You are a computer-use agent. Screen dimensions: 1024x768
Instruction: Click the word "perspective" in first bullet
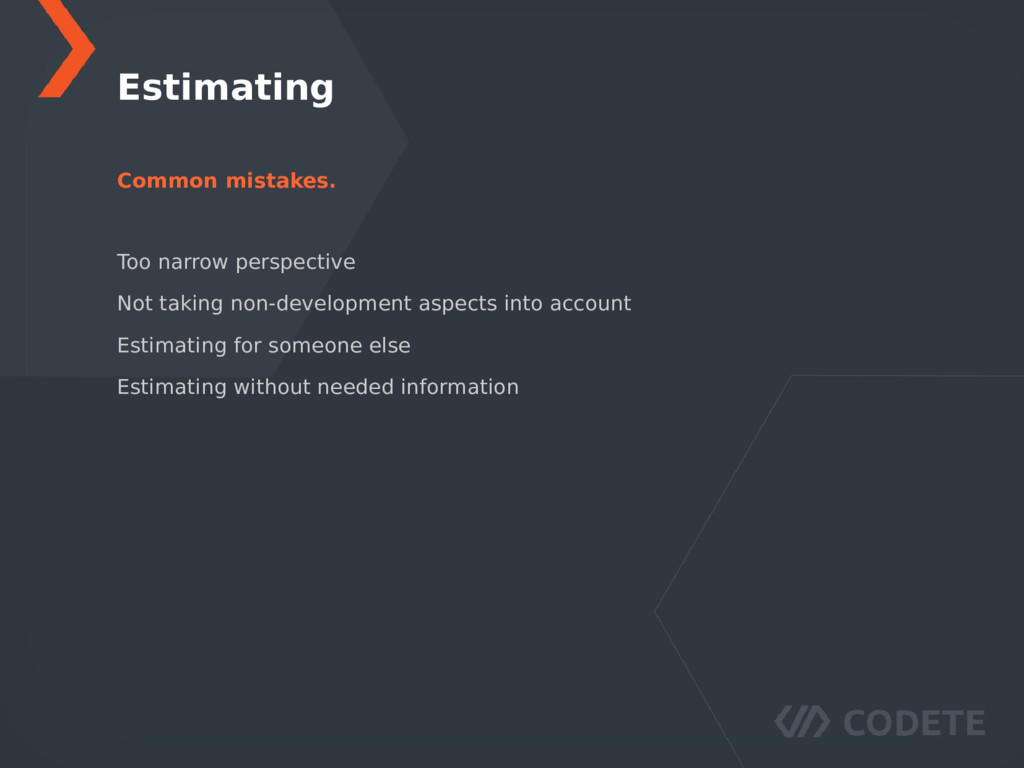[x=295, y=263]
